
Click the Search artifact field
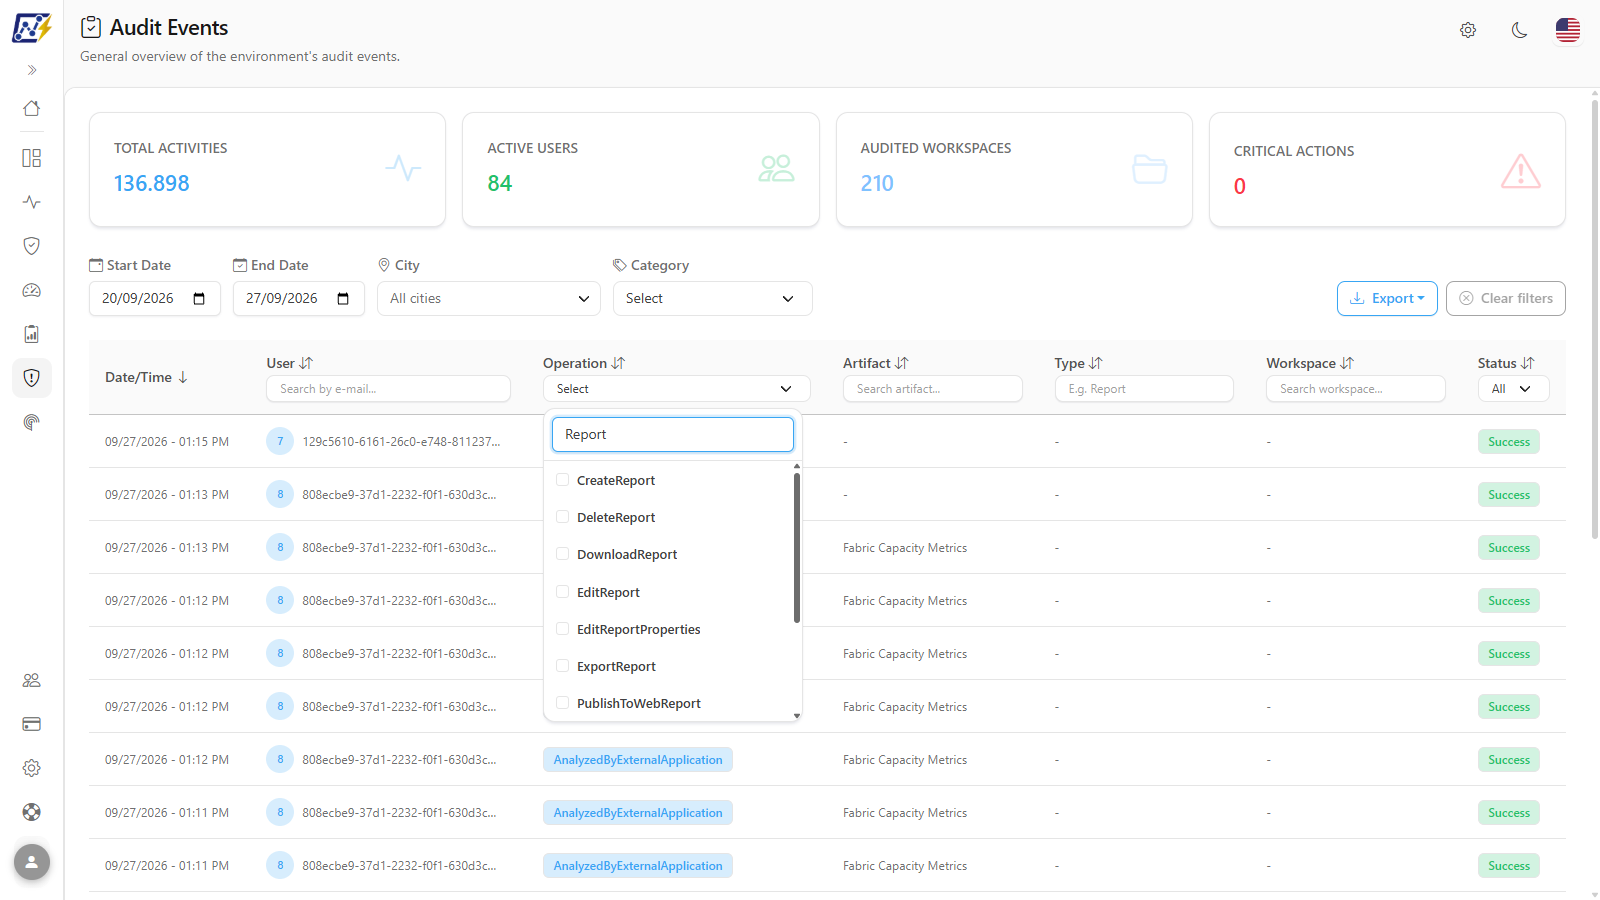coord(933,389)
